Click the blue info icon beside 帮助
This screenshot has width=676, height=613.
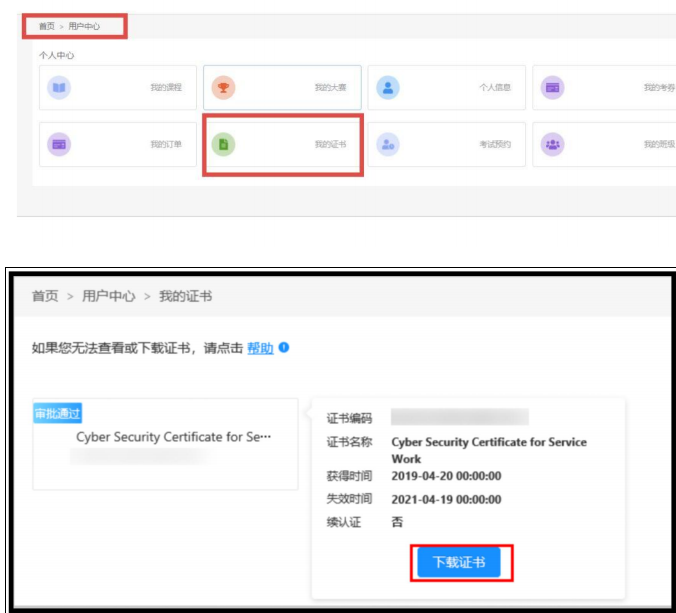pos(284,348)
